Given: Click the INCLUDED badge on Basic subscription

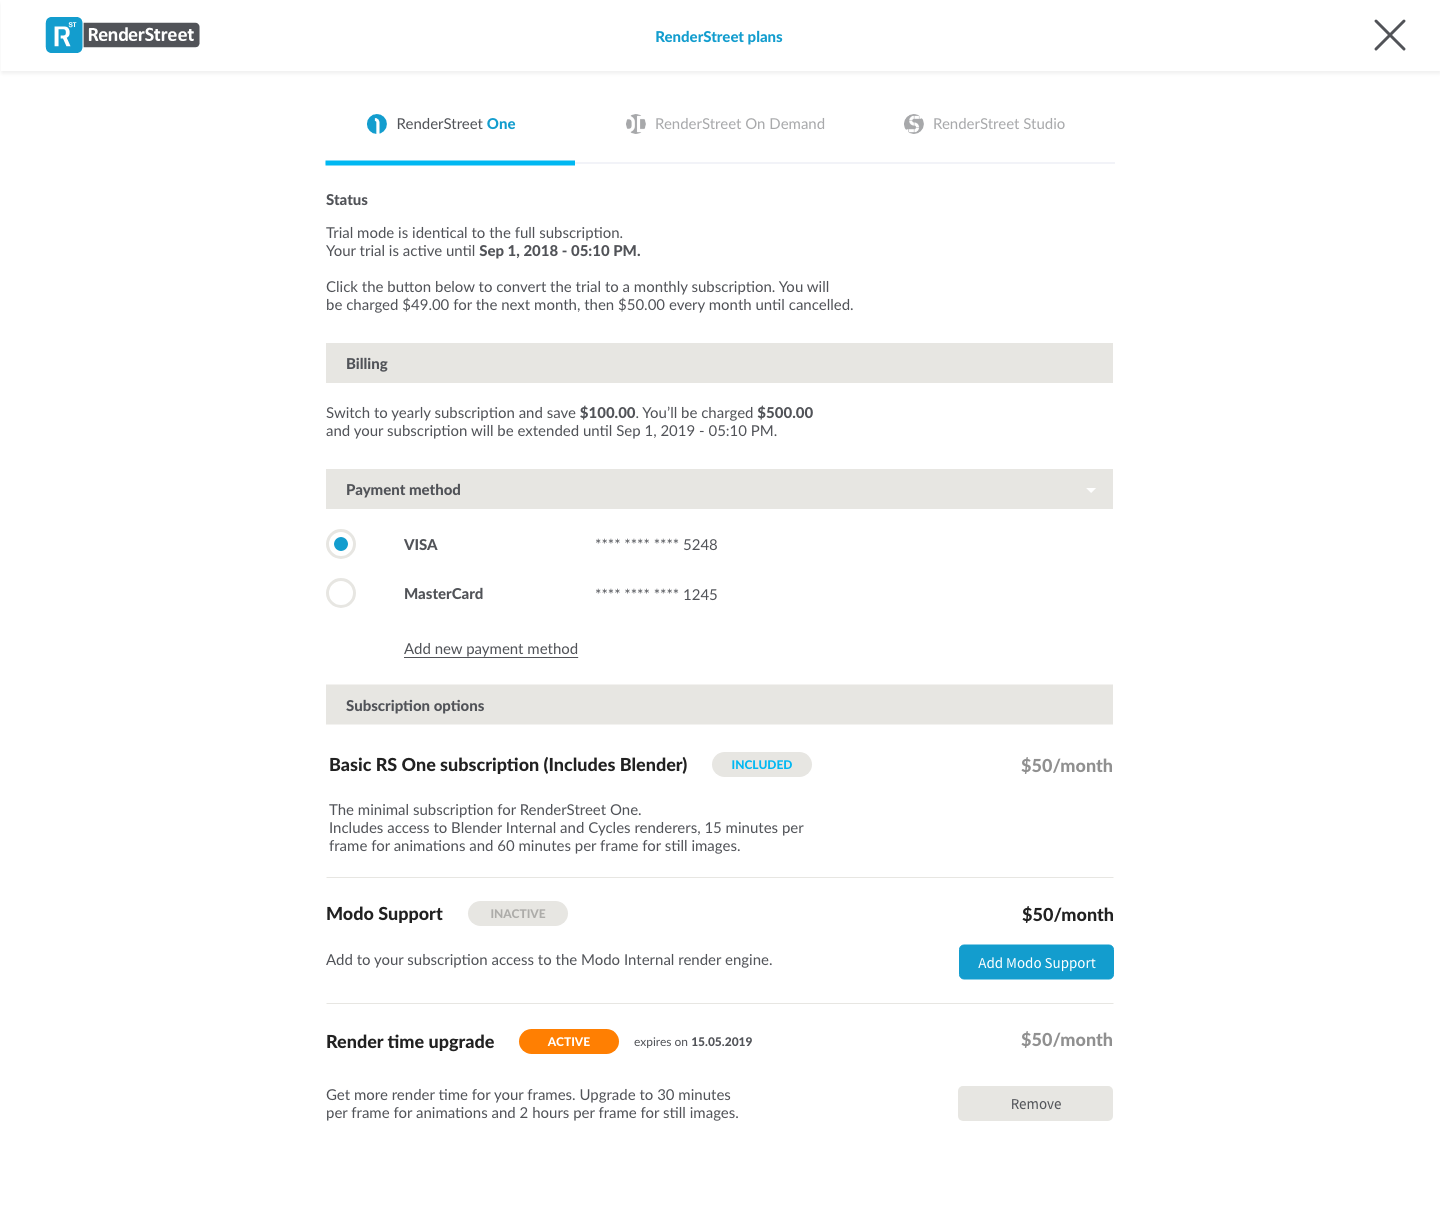Looking at the screenshot, I should pos(761,765).
